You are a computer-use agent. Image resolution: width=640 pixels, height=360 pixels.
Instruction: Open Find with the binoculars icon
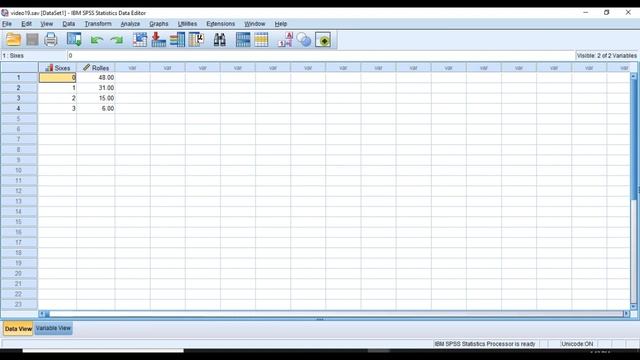[220, 40]
